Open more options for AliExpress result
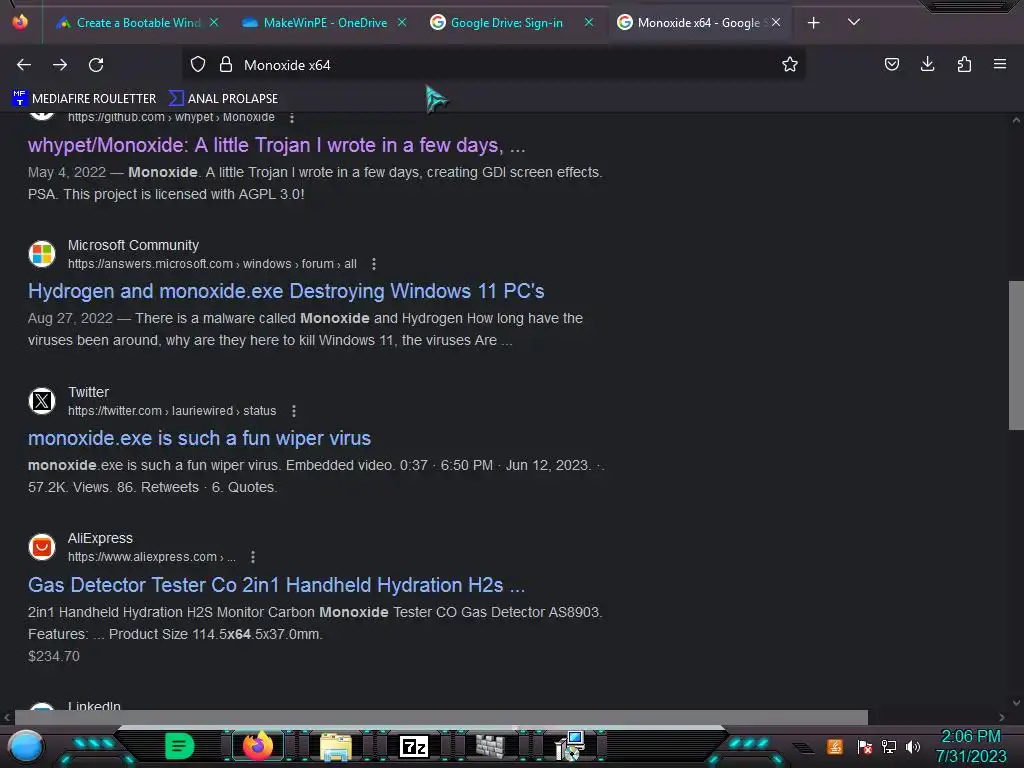This screenshot has width=1024, height=768. (x=253, y=557)
